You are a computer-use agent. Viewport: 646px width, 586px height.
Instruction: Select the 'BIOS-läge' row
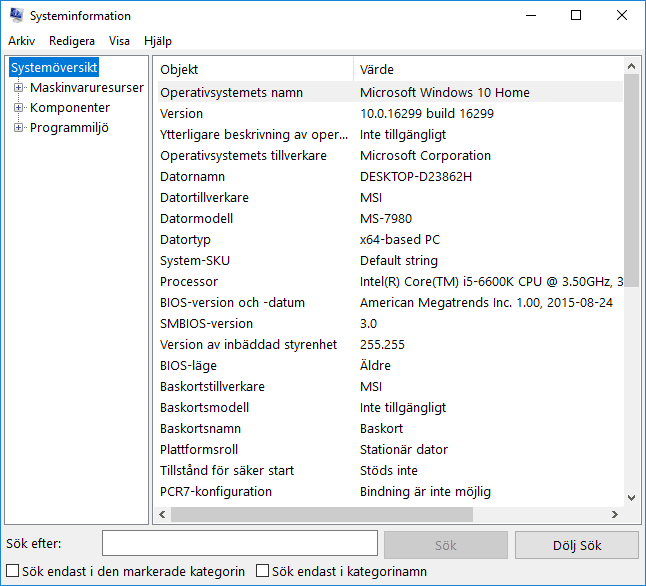pos(390,366)
